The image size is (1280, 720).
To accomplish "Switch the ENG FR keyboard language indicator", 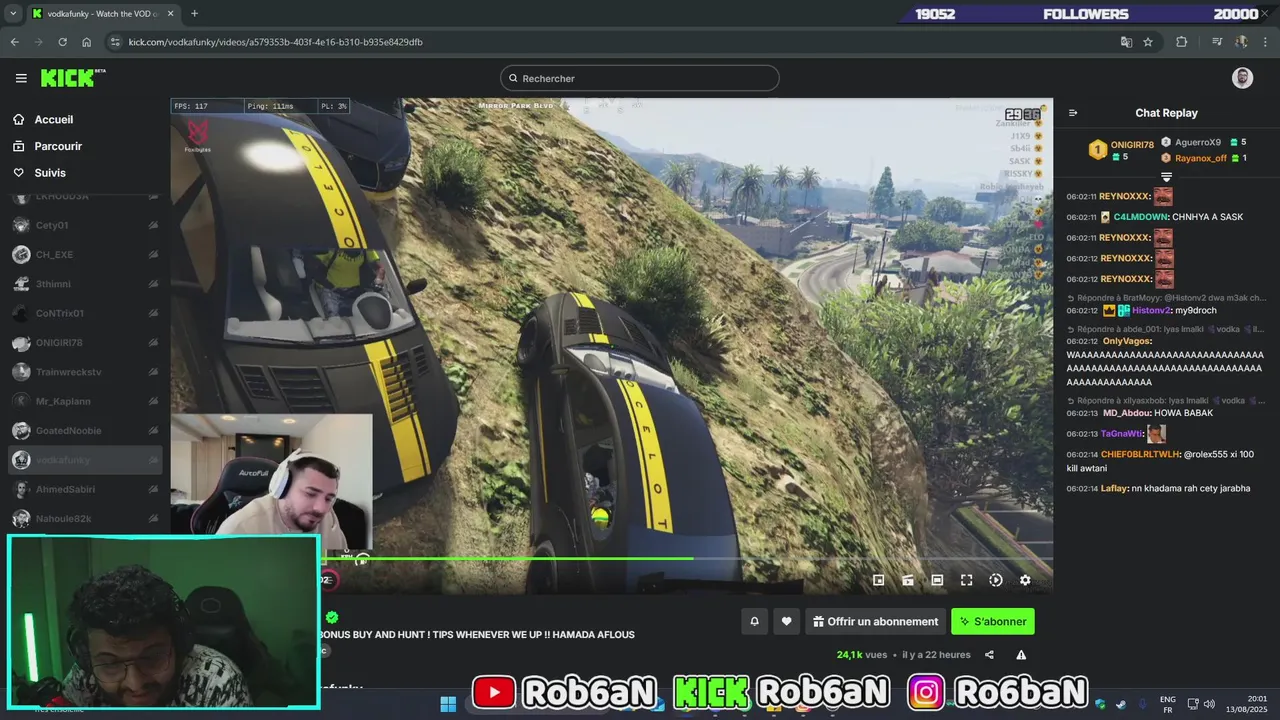I will tap(1168, 704).
